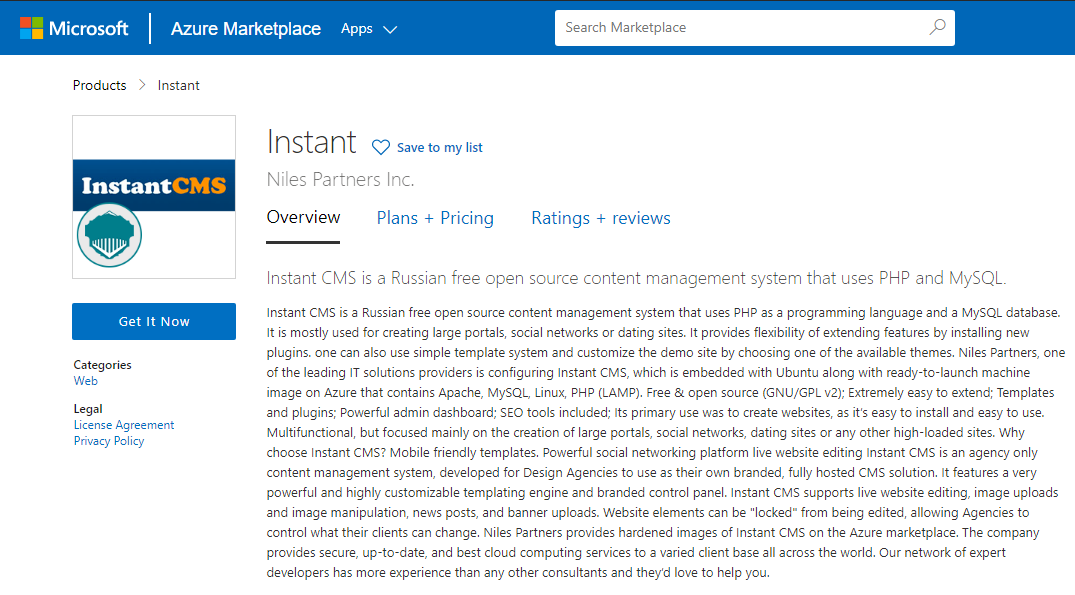Image resolution: width=1075 pixels, height=595 pixels.
Task: Open the Ratings + reviews tab
Action: (x=600, y=218)
